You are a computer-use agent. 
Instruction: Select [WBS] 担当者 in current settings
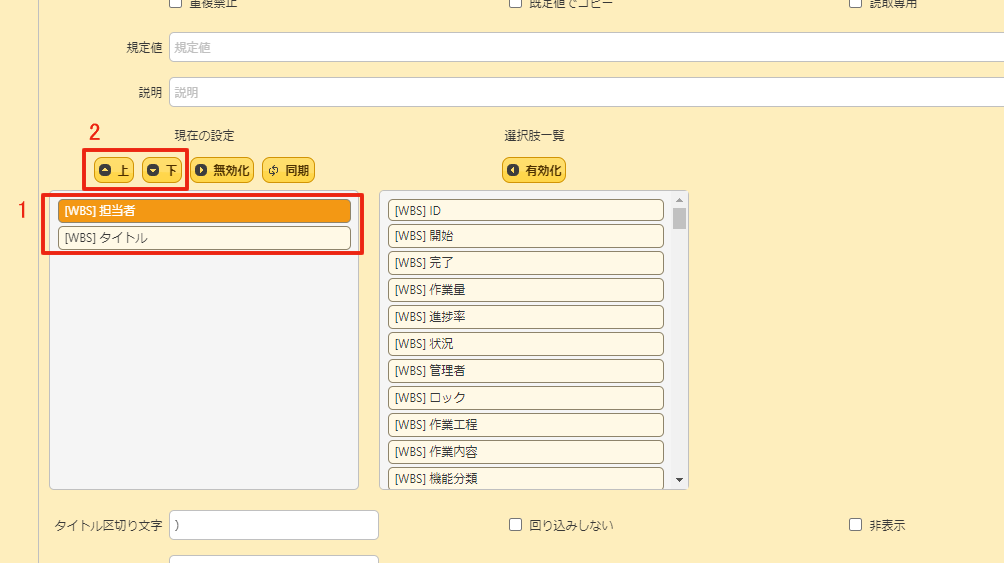click(x=204, y=211)
